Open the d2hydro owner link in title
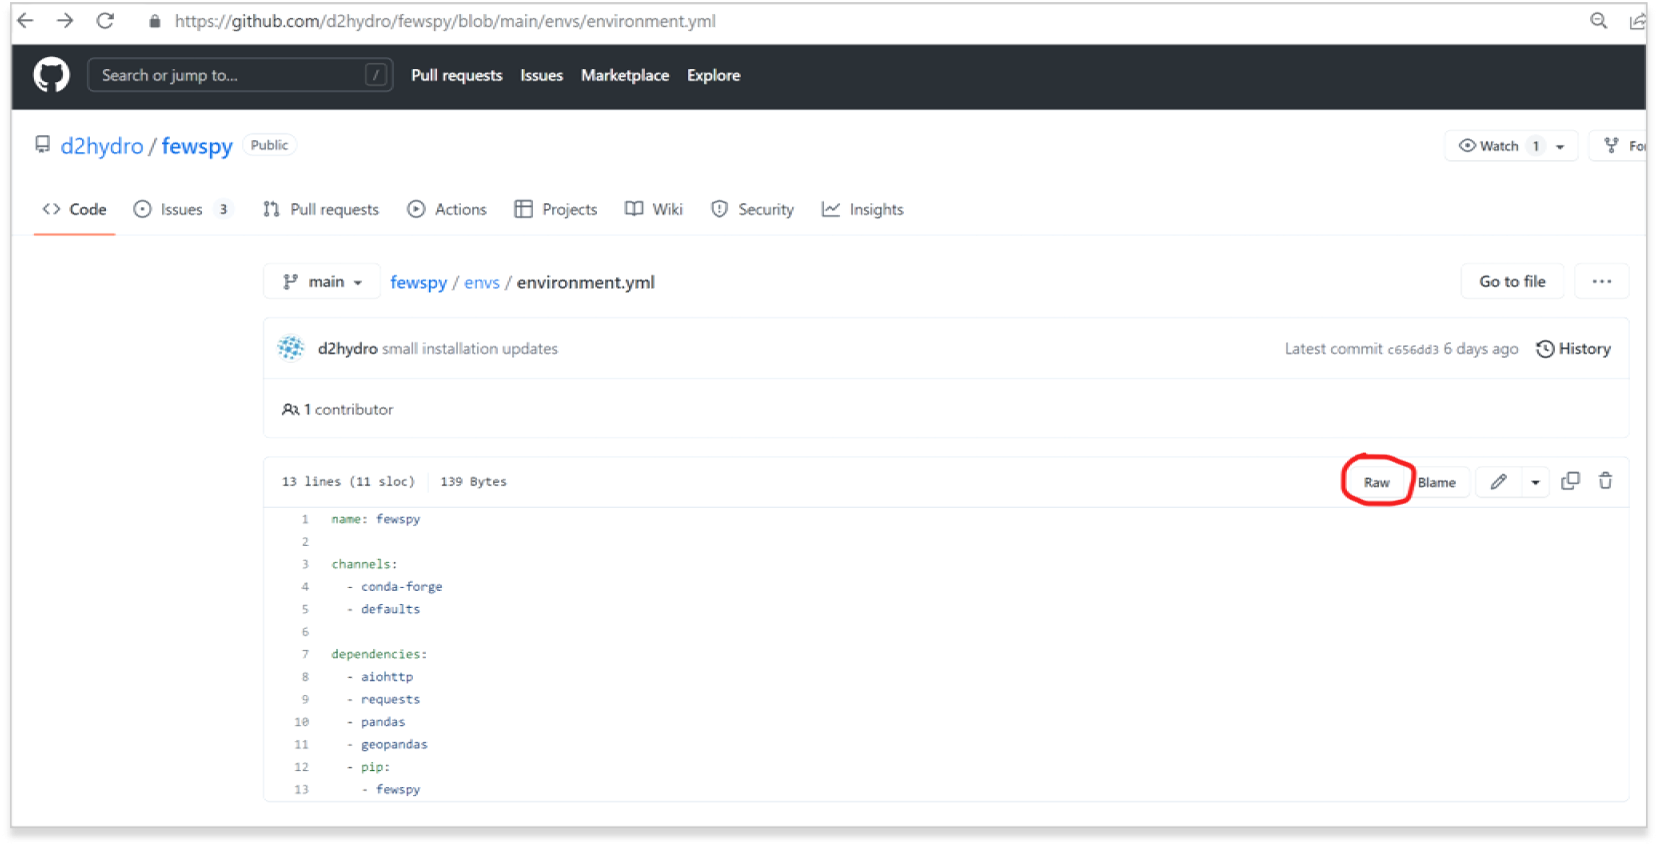Viewport: 1658px width, 847px height. 102,146
